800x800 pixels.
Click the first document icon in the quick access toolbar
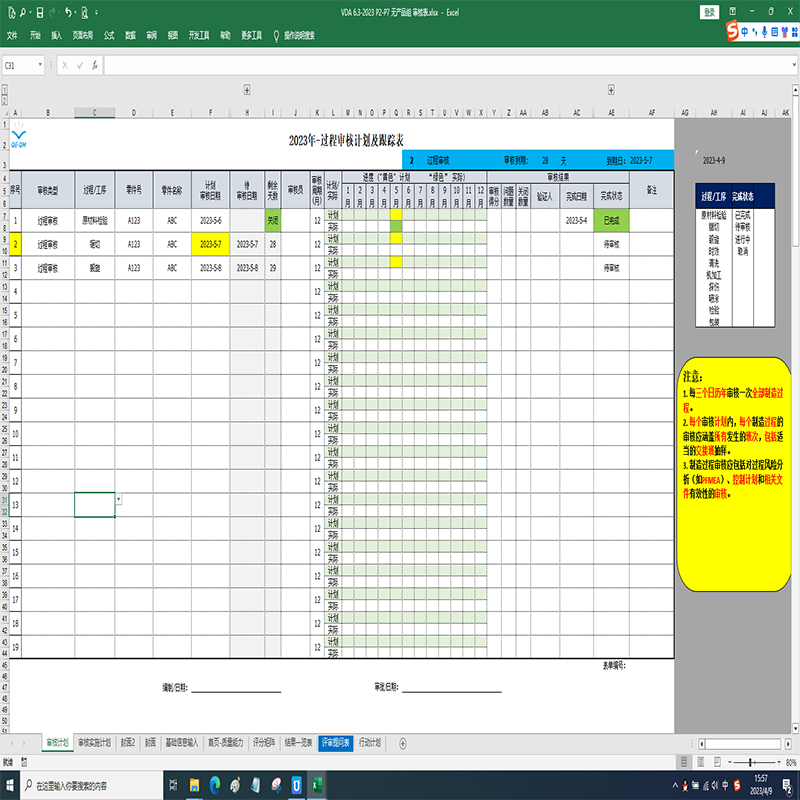pos(12,12)
